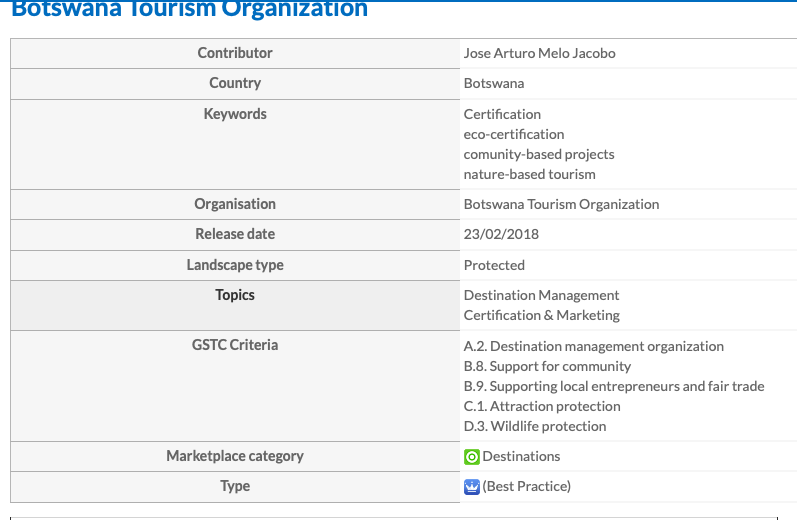
Task: Open contributor Jose Arturo Melo Jacobo
Action: click(539, 53)
